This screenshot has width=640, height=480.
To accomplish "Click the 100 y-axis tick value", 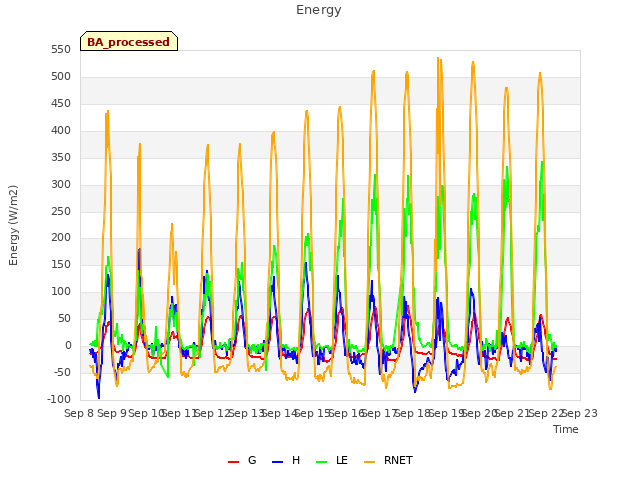I will [61, 291].
